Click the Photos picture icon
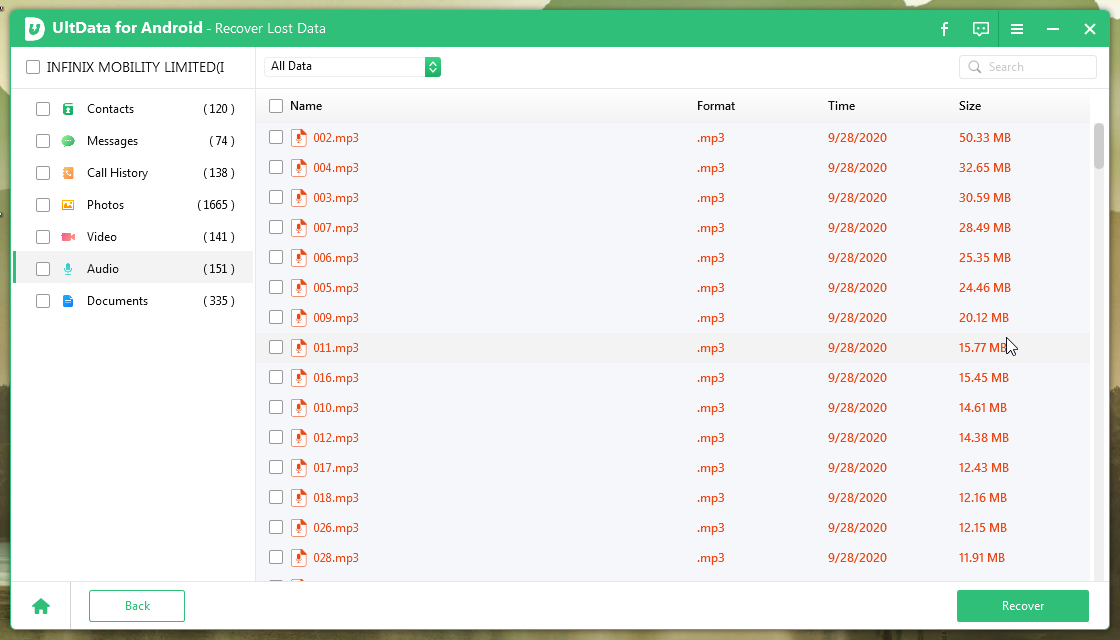 pyautogui.click(x=68, y=205)
